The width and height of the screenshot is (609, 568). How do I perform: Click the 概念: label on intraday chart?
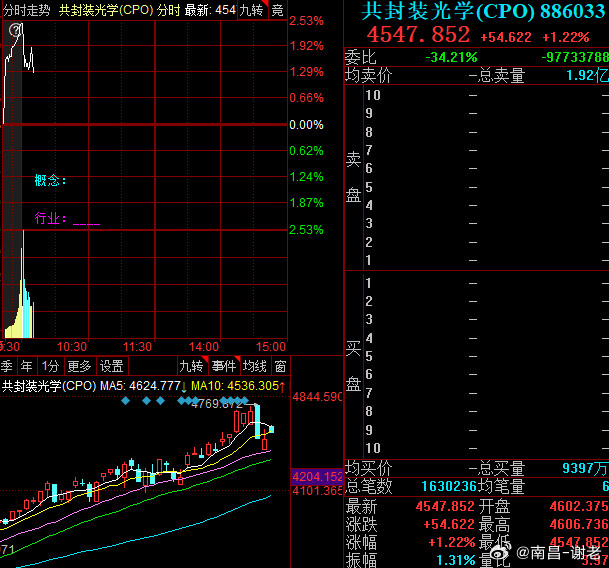(50, 180)
